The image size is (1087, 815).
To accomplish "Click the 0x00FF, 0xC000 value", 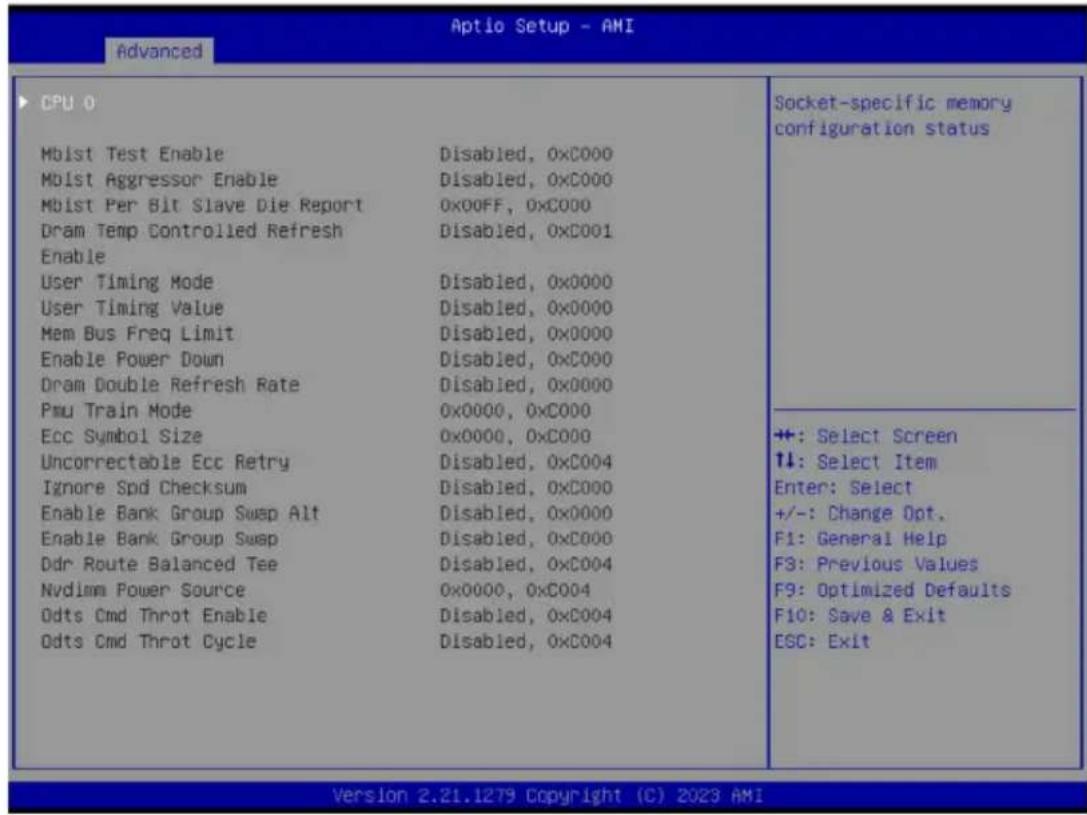I will click(x=515, y=205).
